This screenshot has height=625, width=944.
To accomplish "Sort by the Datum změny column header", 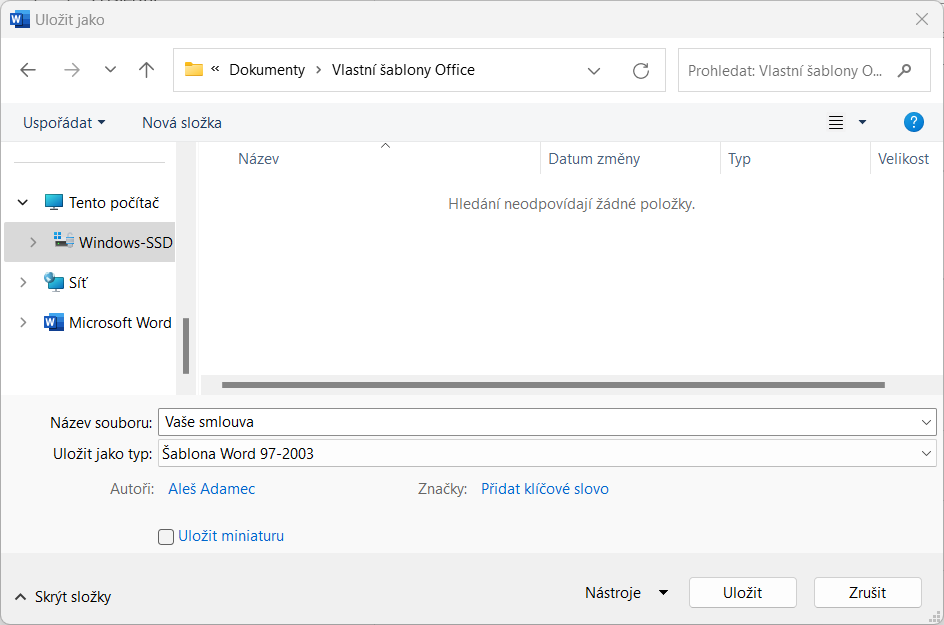I will coord(594,159).
